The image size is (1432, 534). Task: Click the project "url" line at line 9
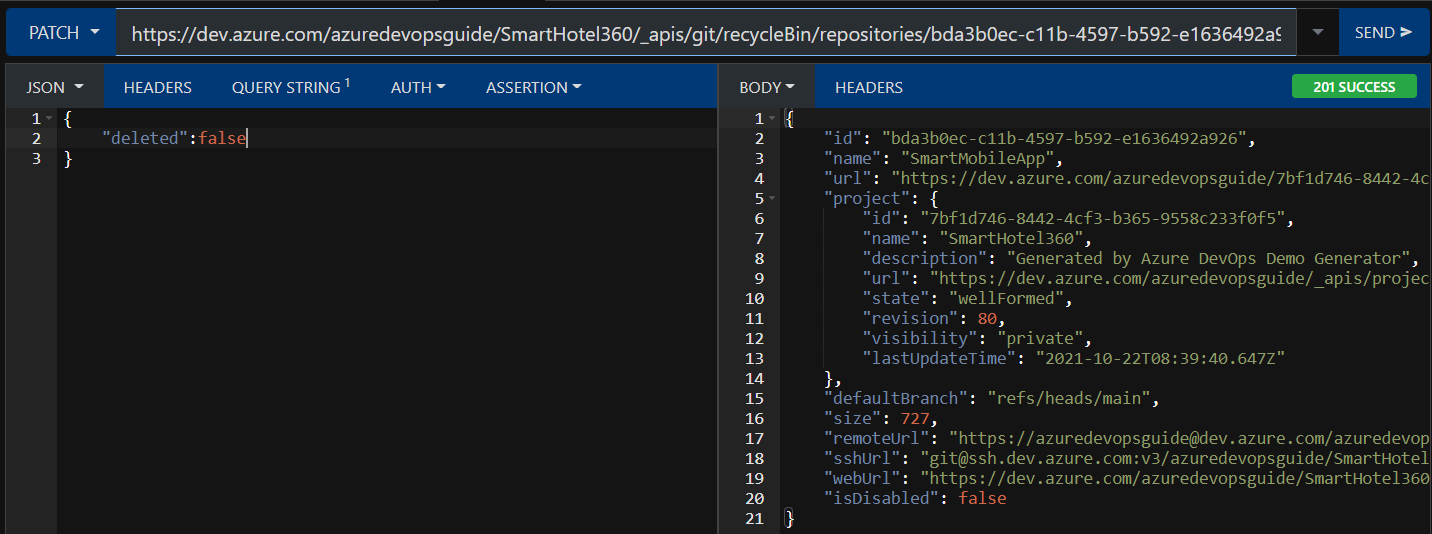coord(1147,278)
